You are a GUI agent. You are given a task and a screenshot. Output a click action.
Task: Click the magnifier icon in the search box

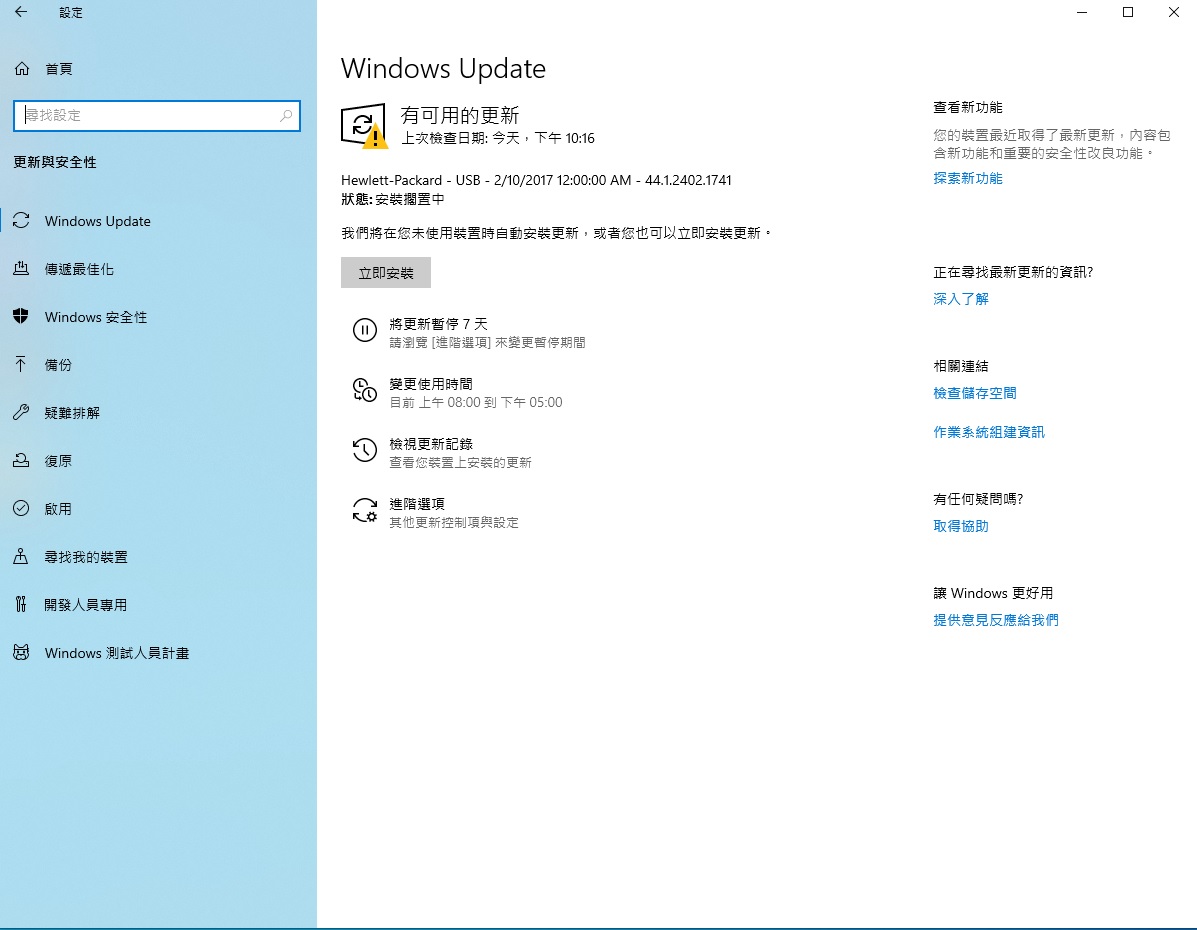click(x=286, y=116)
